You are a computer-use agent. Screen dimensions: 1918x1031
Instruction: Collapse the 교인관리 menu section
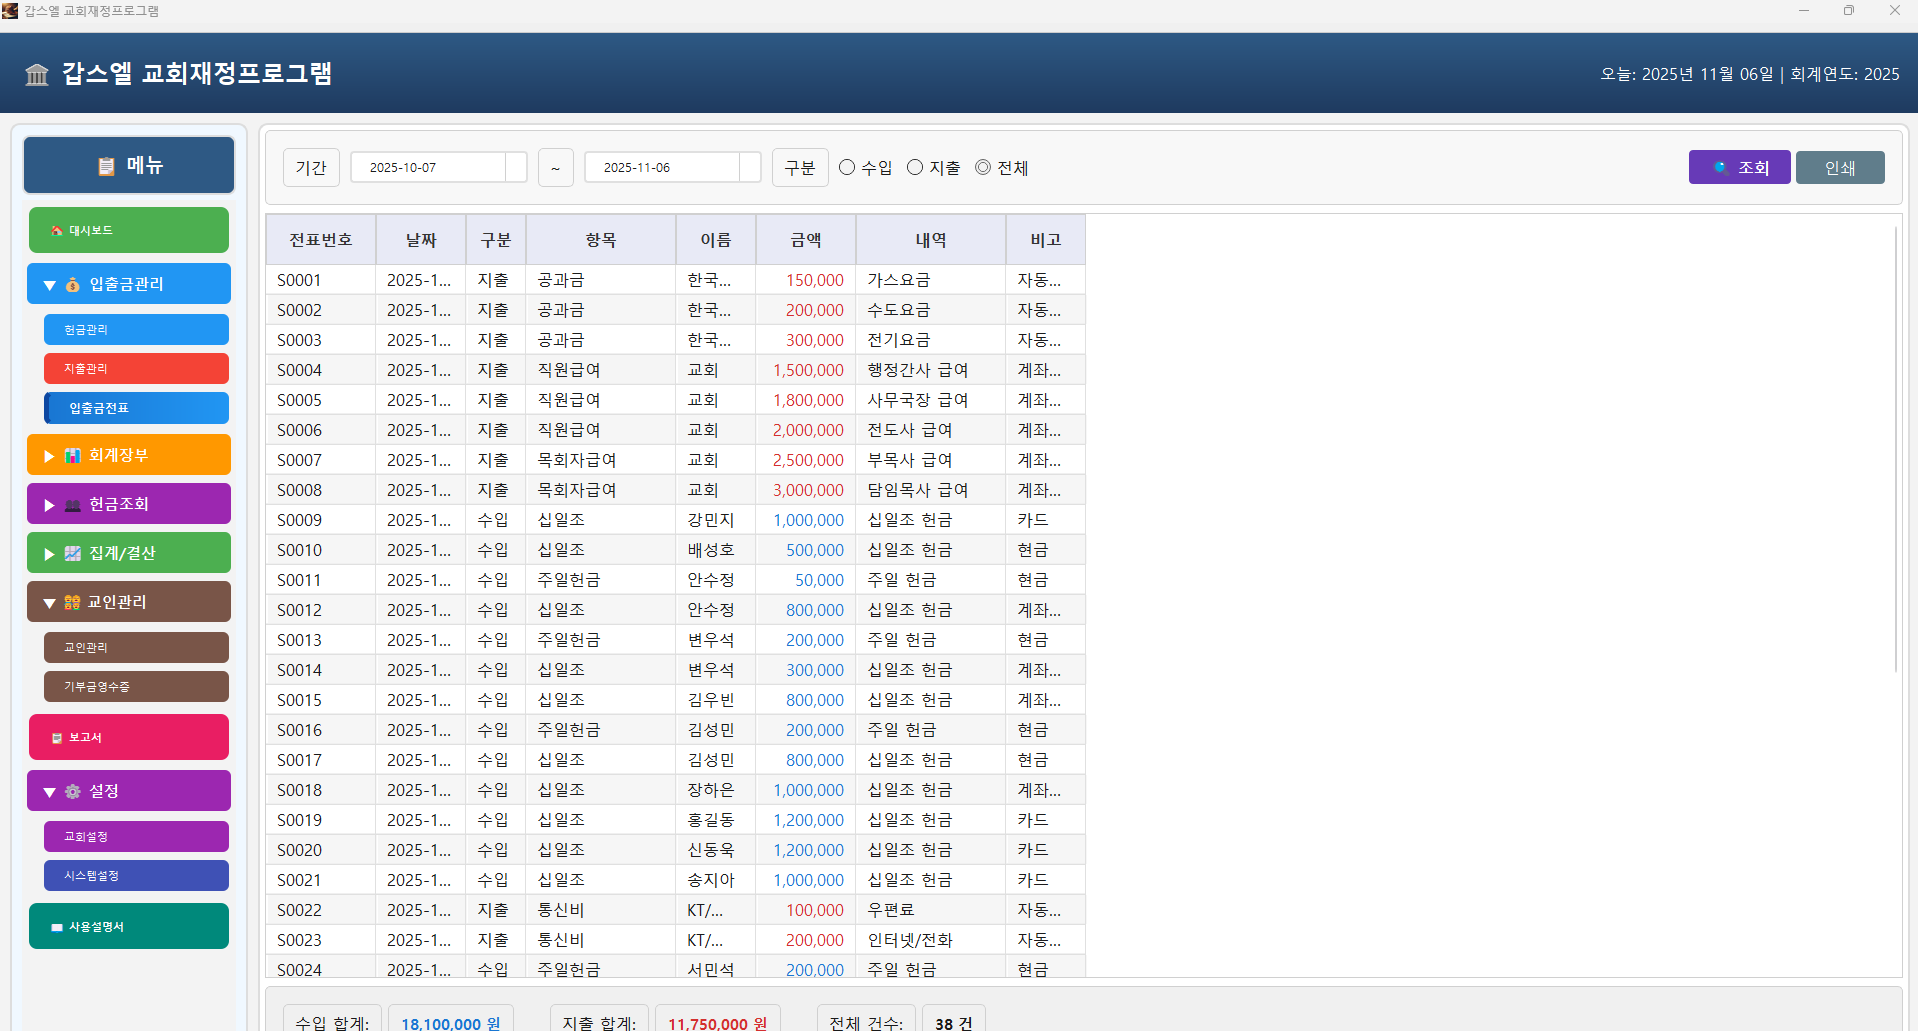click(x=47, y=601)
